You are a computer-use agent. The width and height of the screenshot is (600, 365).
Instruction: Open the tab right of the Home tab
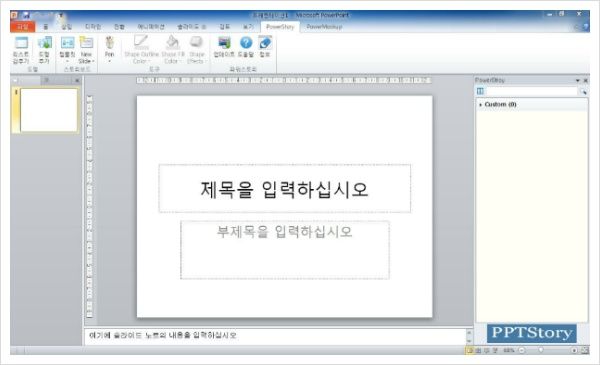[x=67, y=27]
